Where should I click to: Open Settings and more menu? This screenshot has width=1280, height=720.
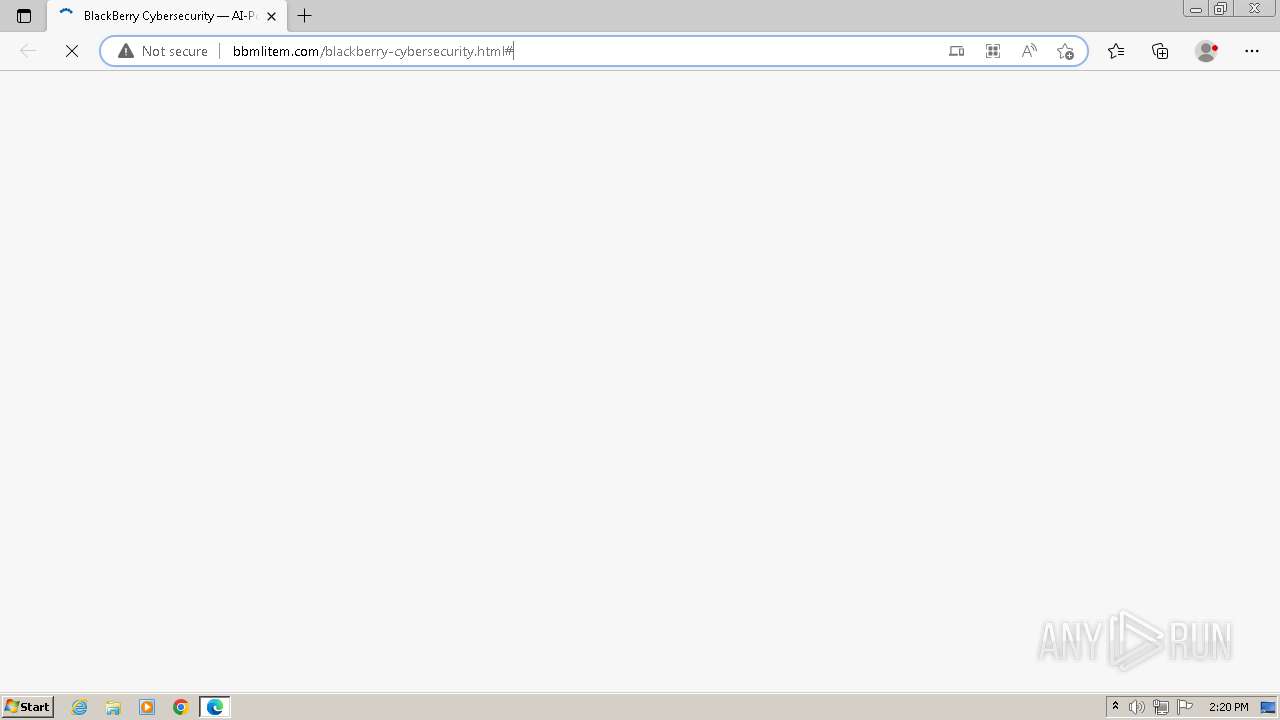point(1252,51)
